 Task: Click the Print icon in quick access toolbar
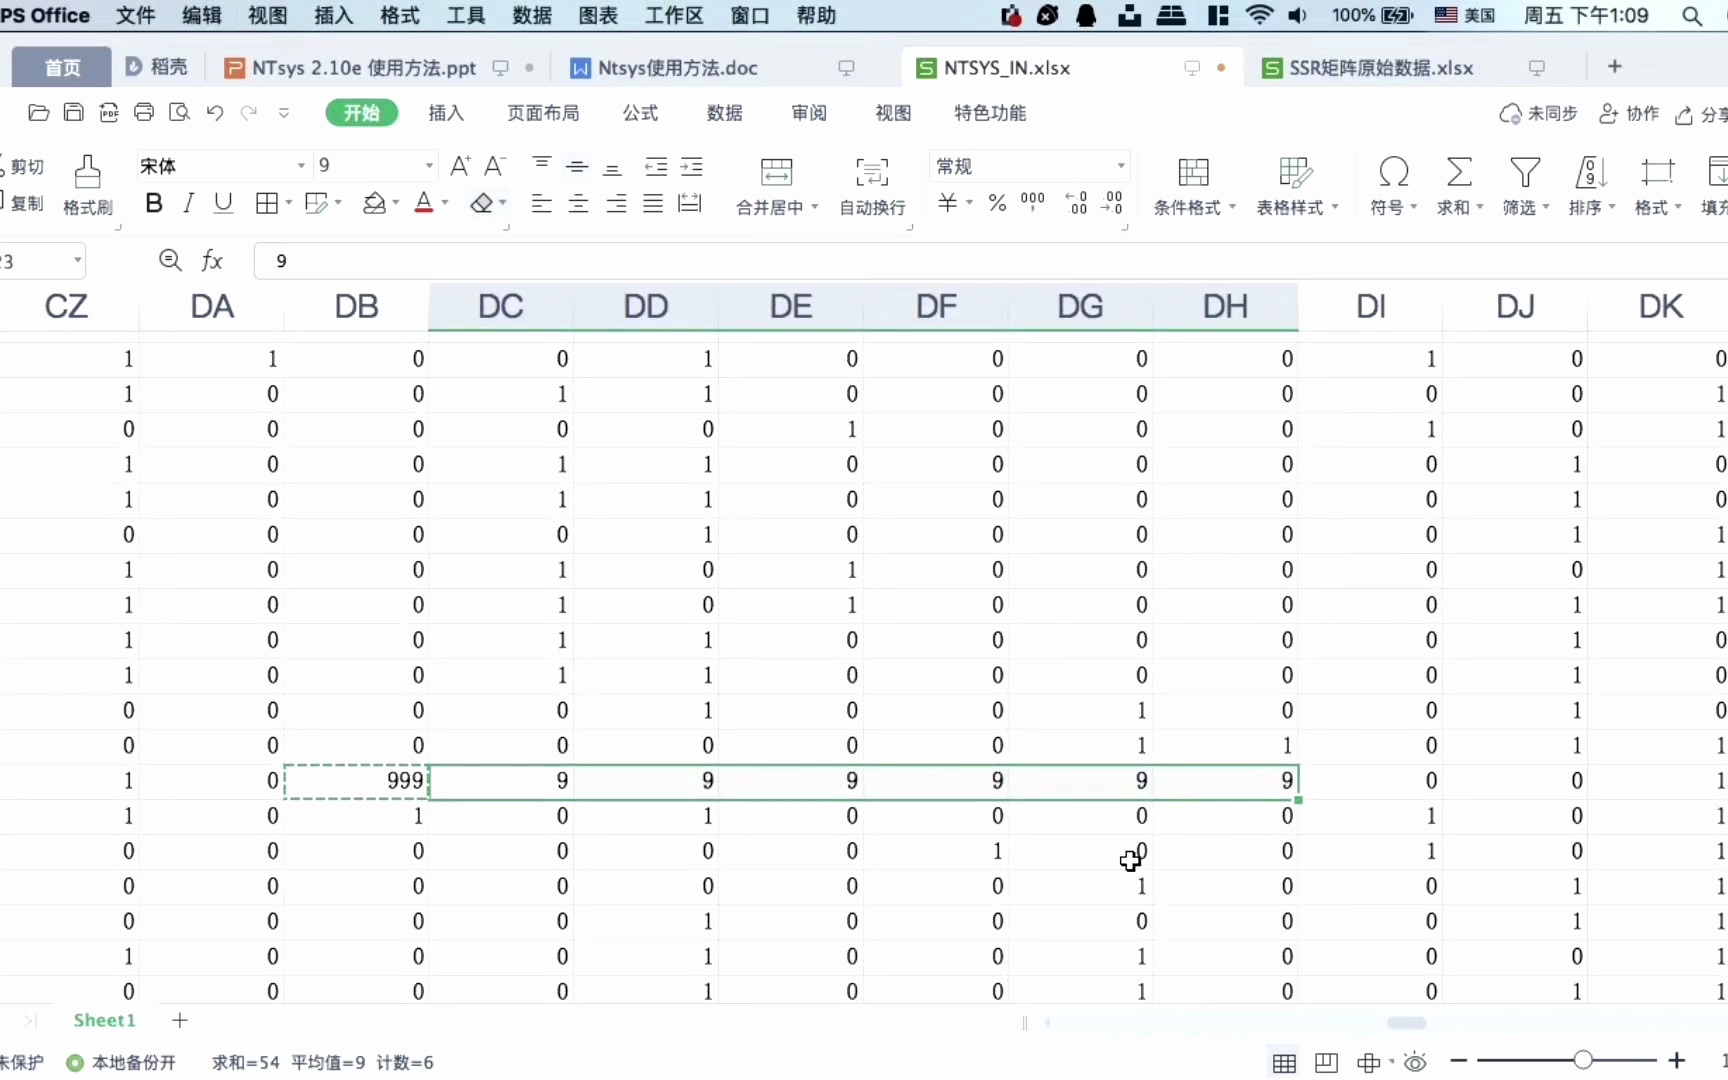click(x=145, y=112)
